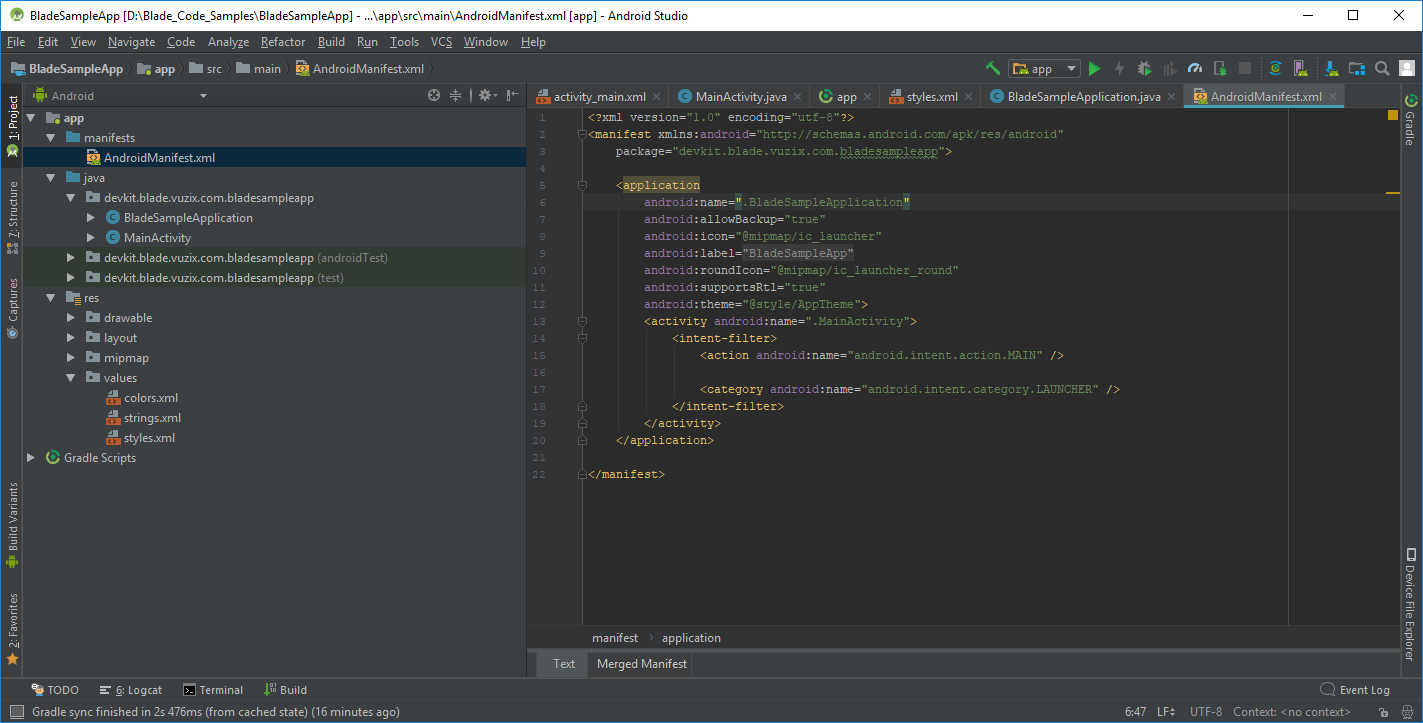The height and width of the screenshot is (723, 1423).
Task: Toggle the Captures tool window
Action: (12, 308)
